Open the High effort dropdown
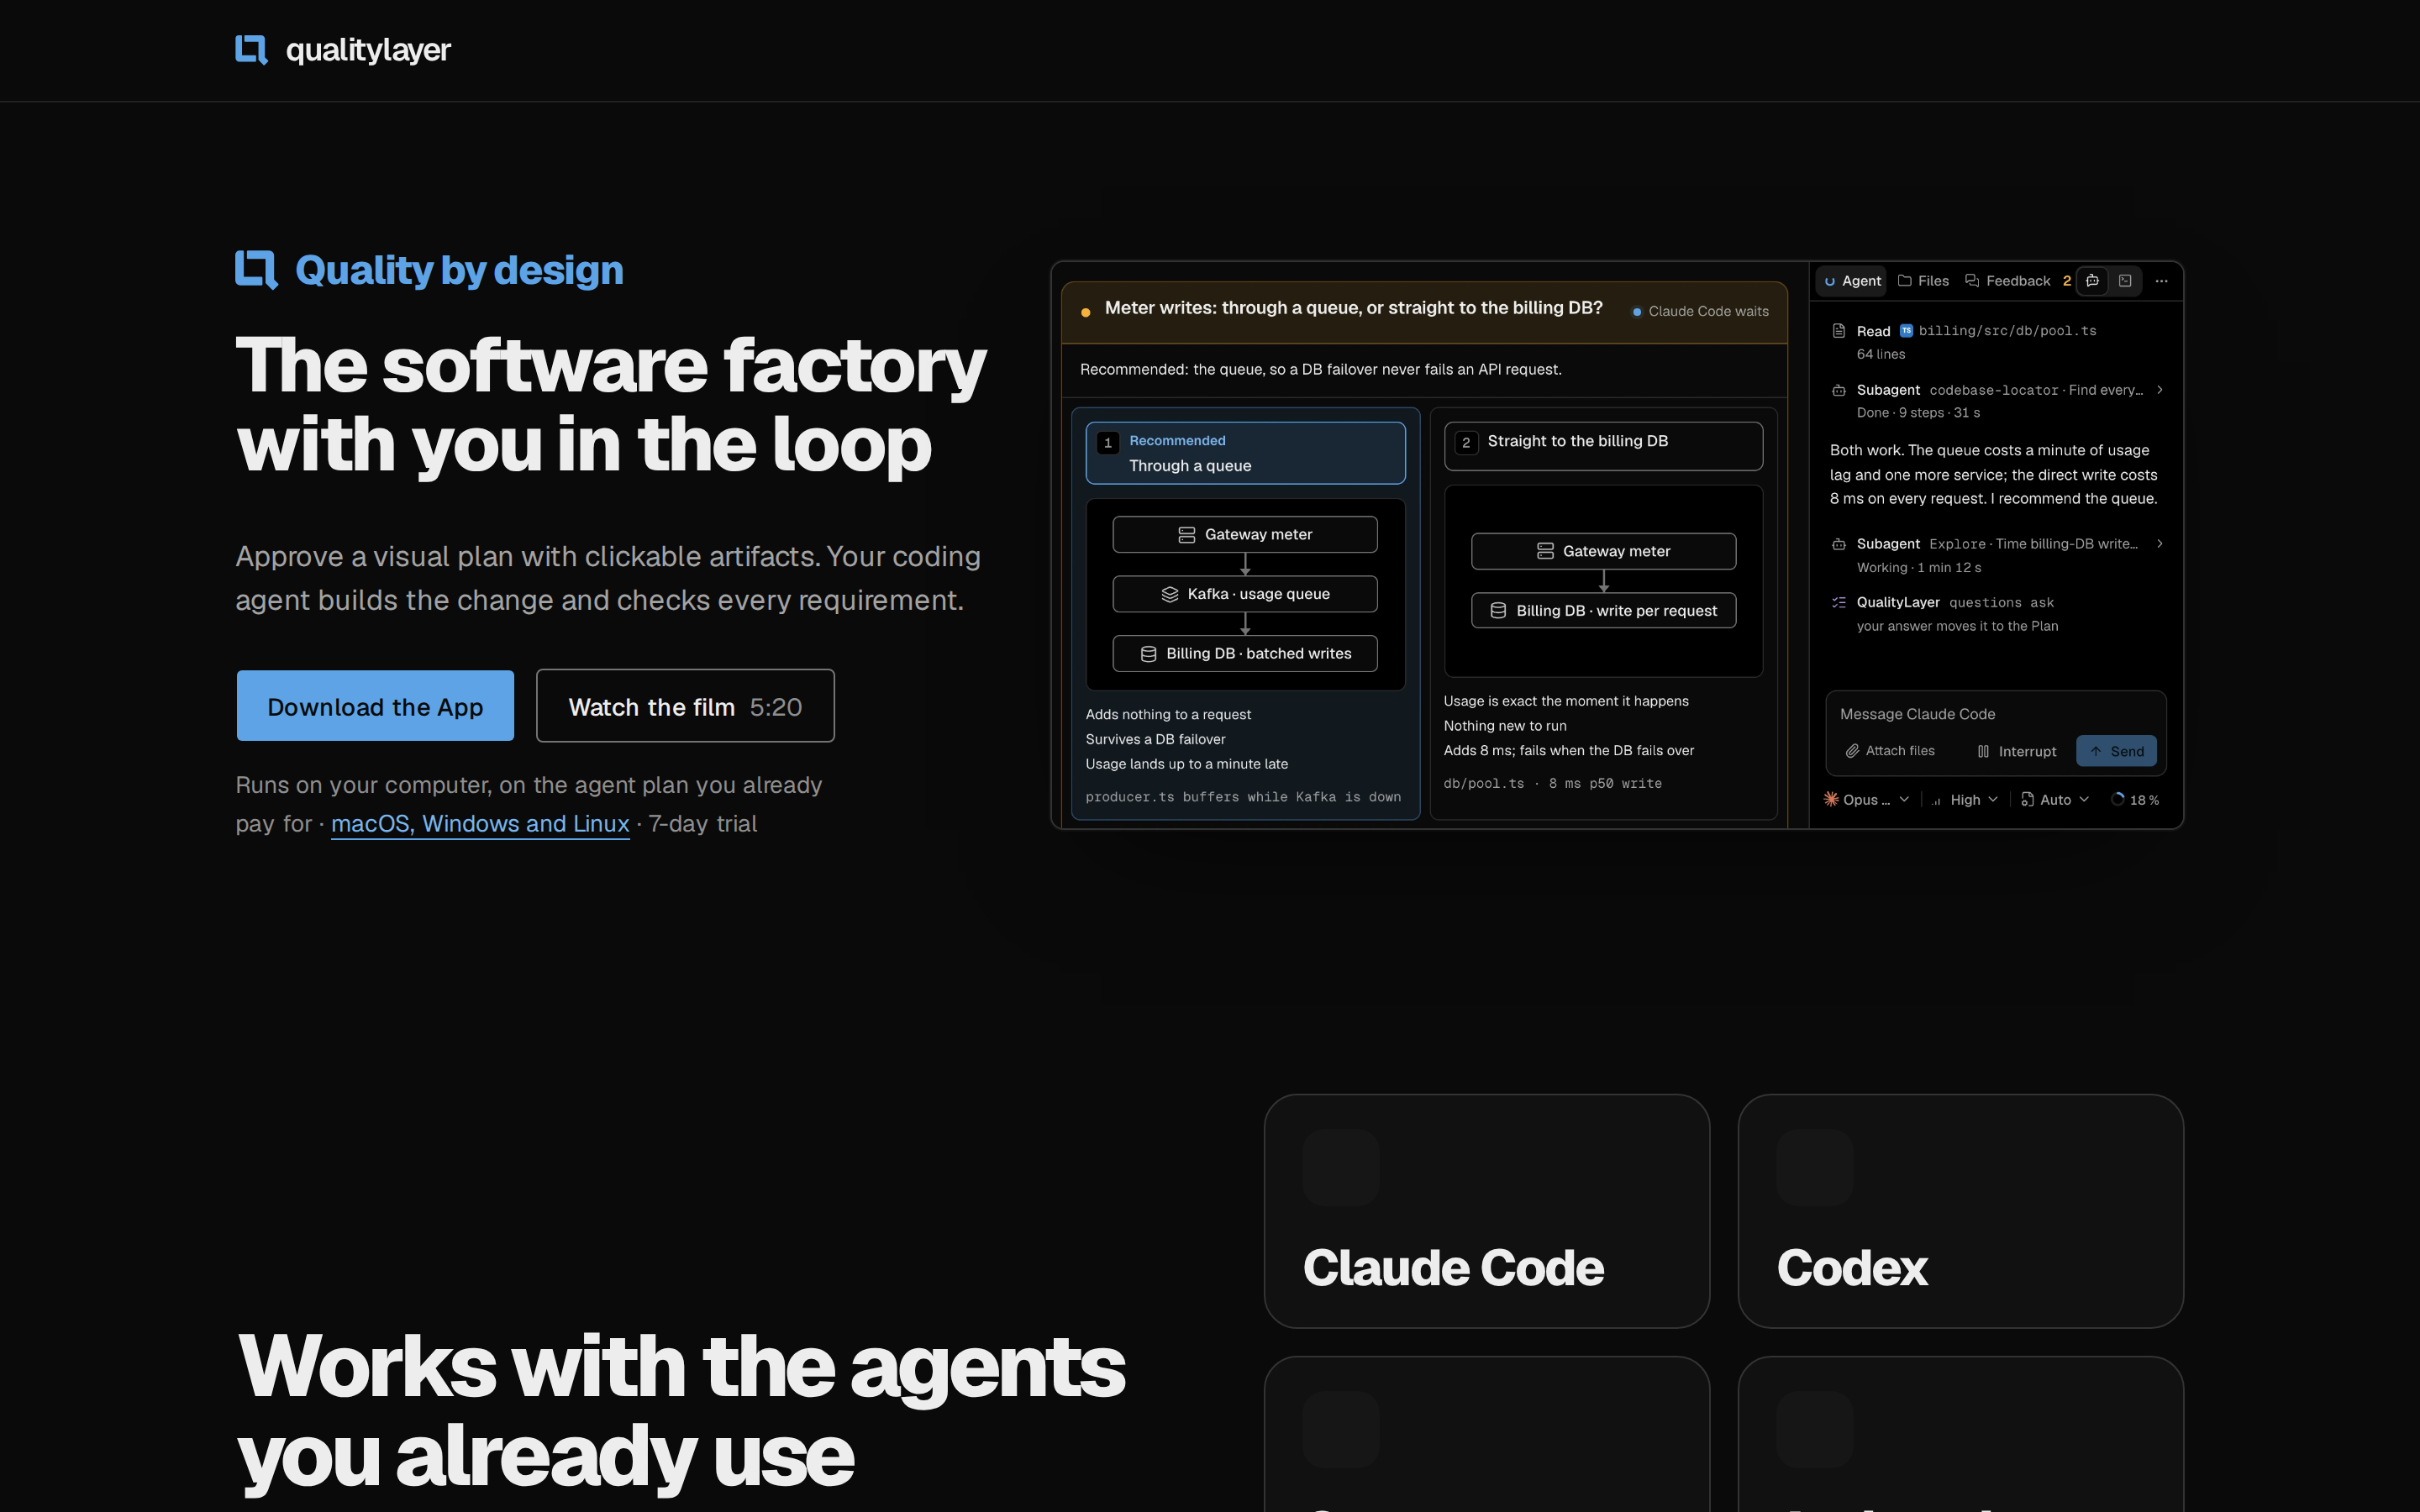 click(x=1965, y=799)
